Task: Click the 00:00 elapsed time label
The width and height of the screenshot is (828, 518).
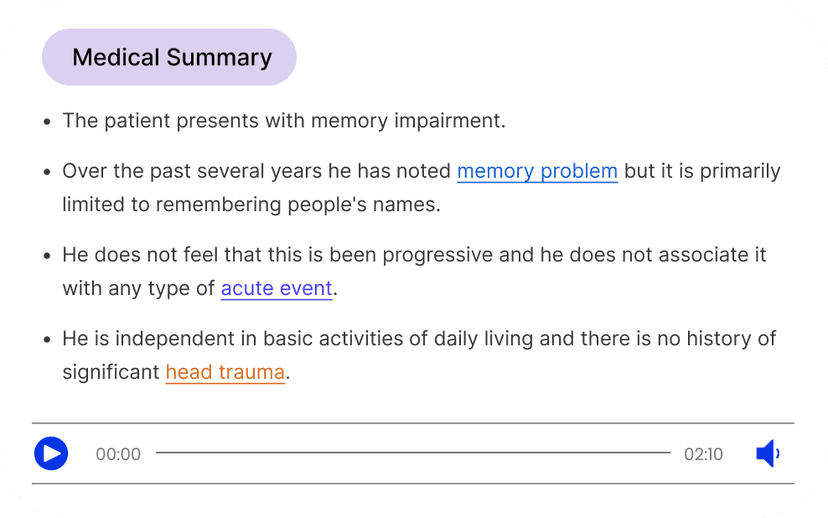Action: pos(118,454)
